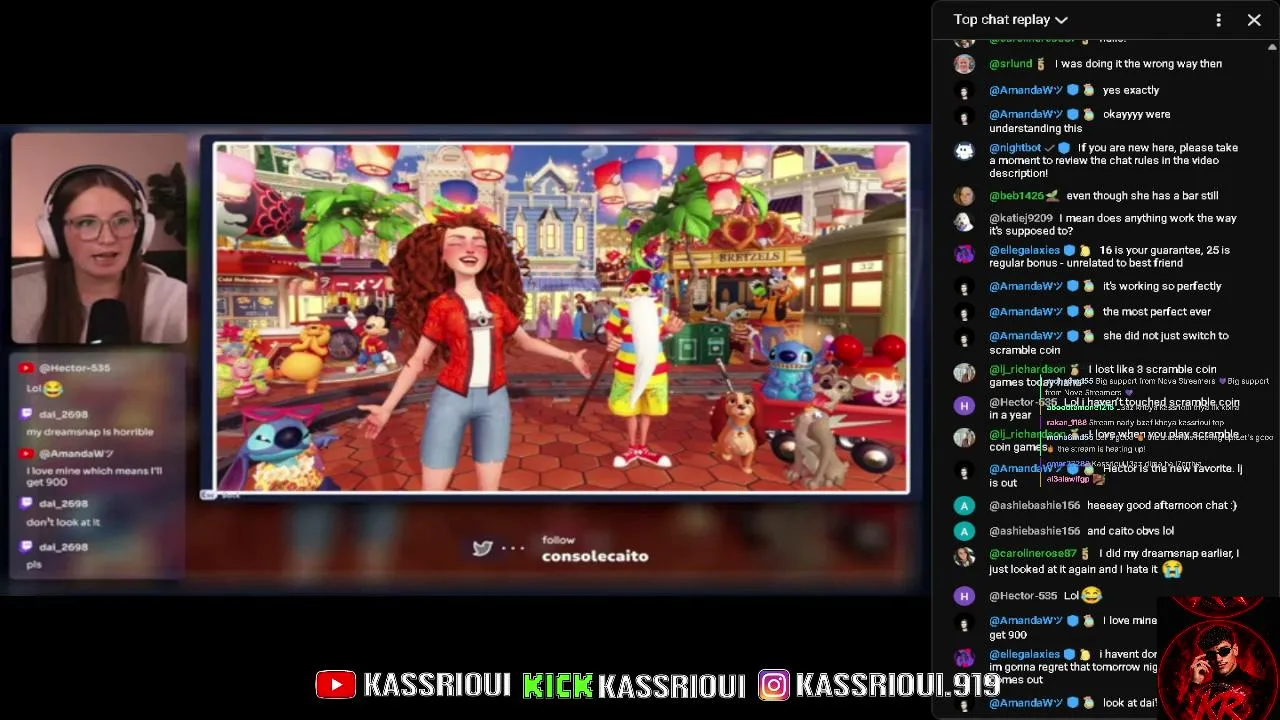Click the @nightbot username in chat

tap(1015, 148)
